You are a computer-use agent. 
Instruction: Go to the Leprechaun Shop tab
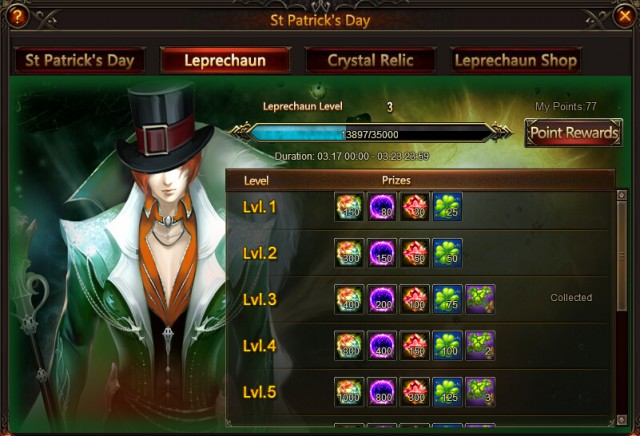516,60
